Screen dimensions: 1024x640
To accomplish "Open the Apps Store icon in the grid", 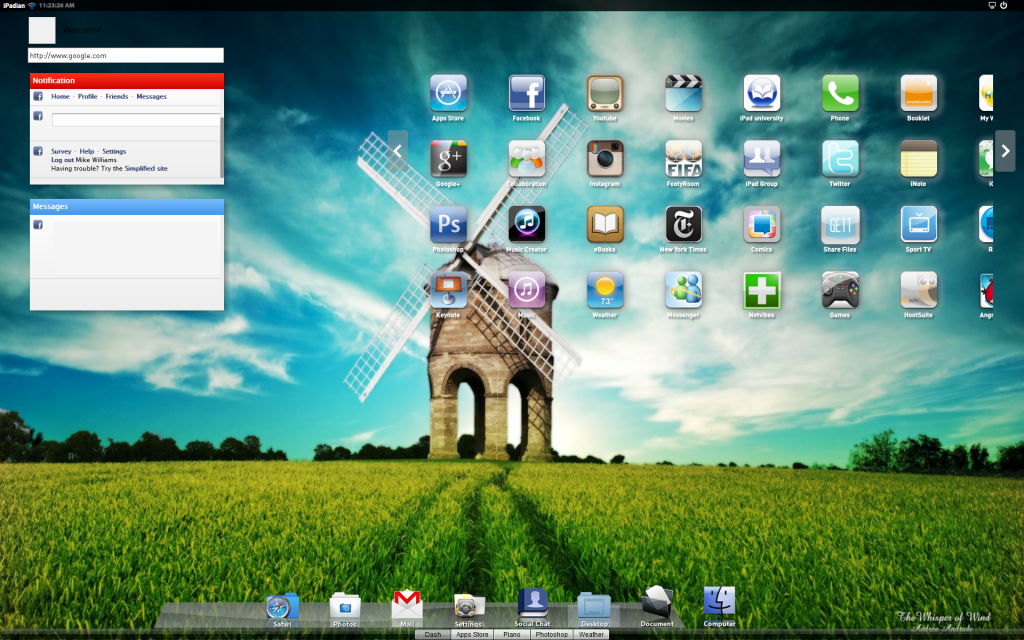I will 448,93.
